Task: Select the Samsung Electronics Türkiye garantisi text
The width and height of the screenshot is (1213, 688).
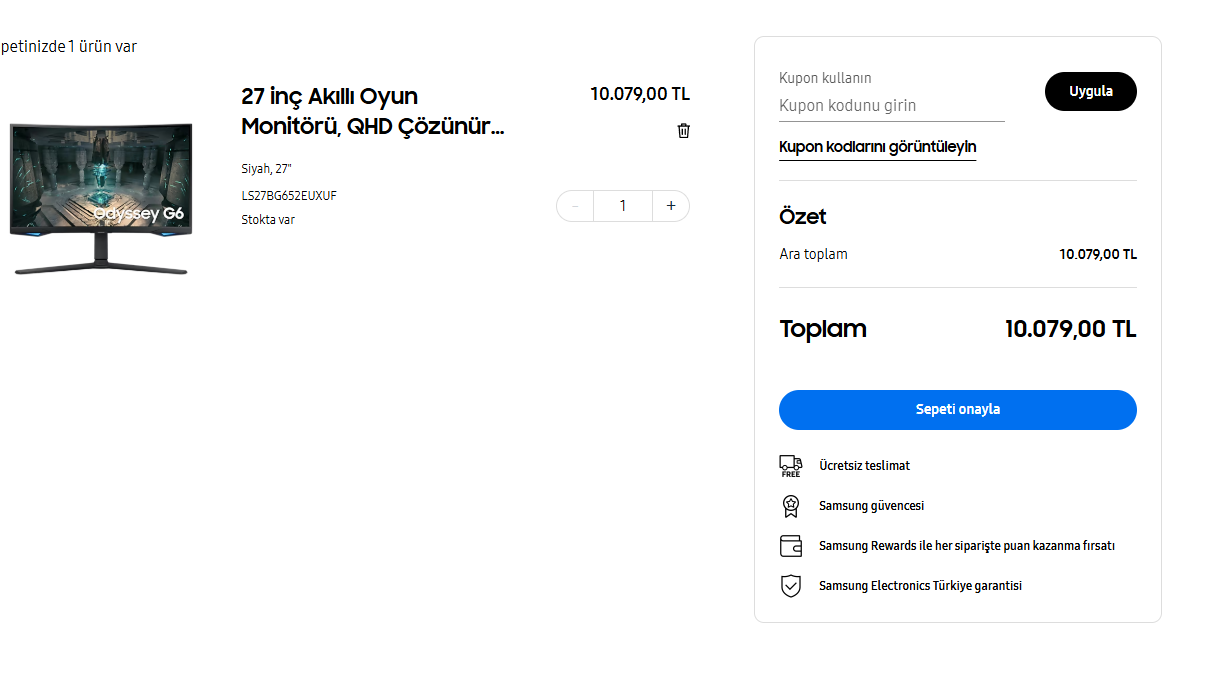Action: (920, 586)
